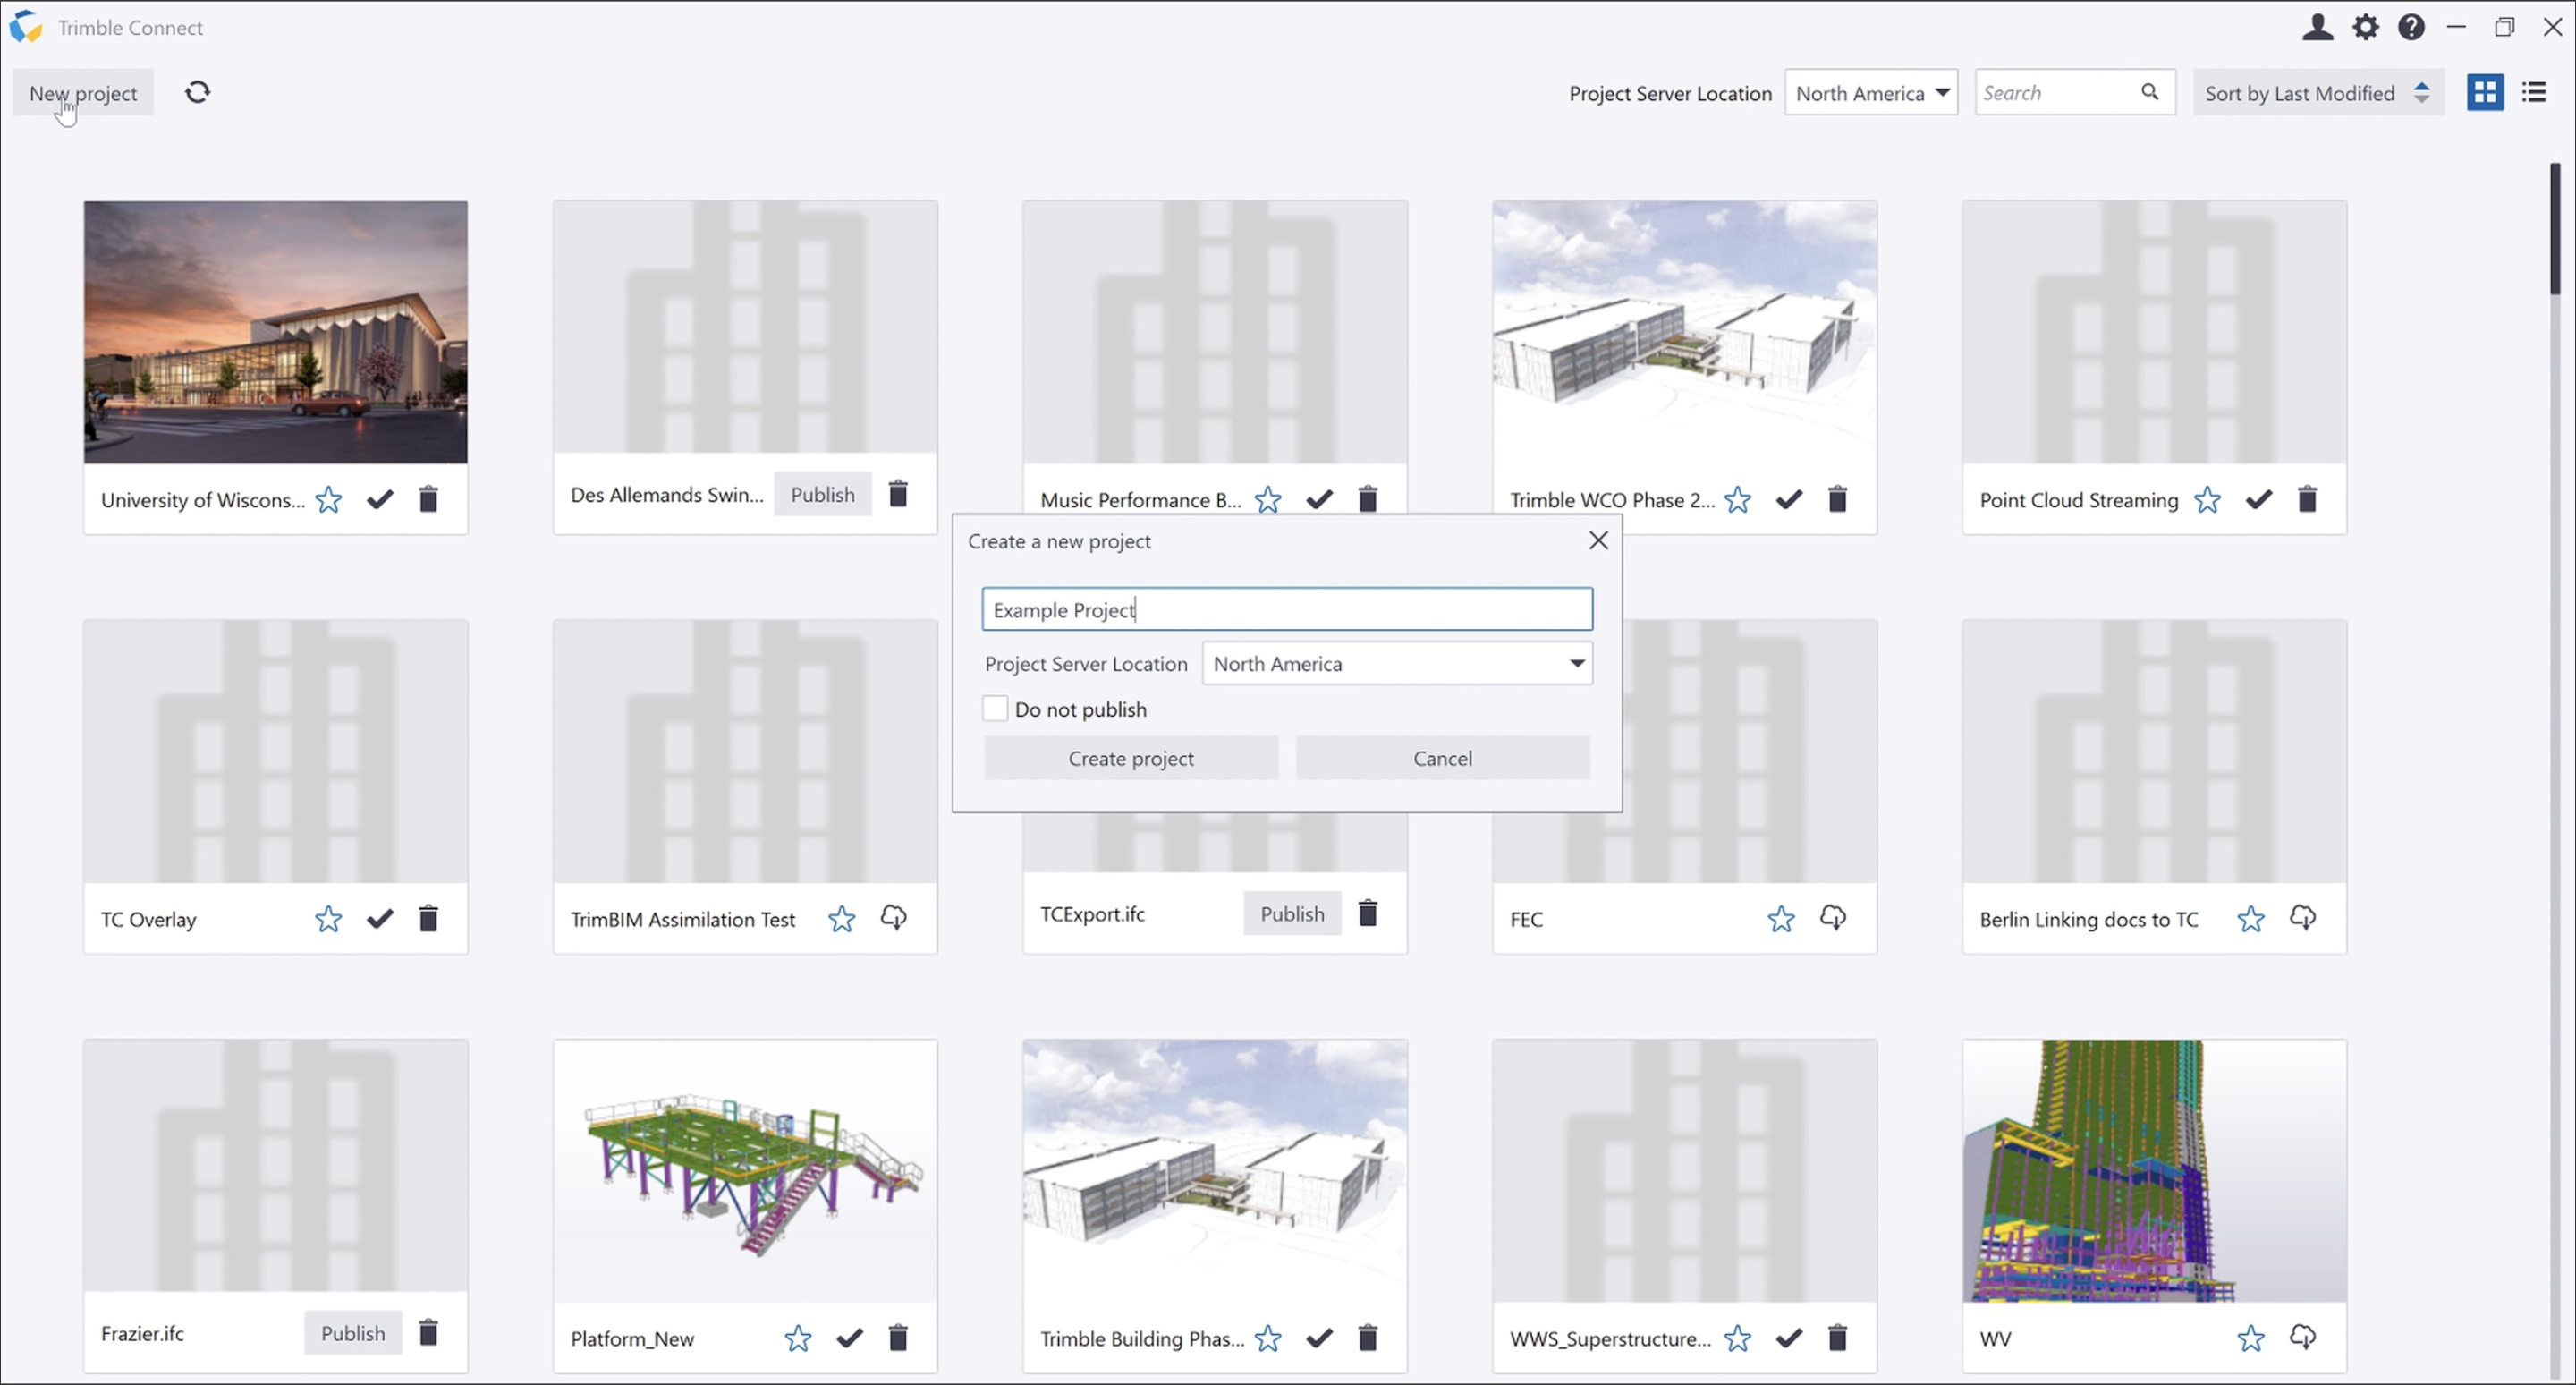The image size is (2576, 1385).
Task: Click the Berlin Linking docs to TC label
Action: pos(2088,919)
